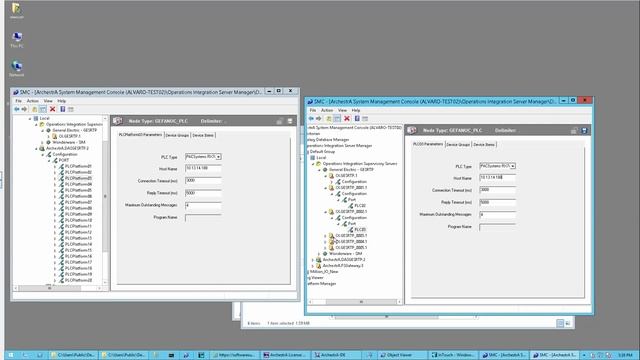Select PLC005 Parameters tab in right window
The height and width of the screenshot is (360, 640).
[428, 144]
